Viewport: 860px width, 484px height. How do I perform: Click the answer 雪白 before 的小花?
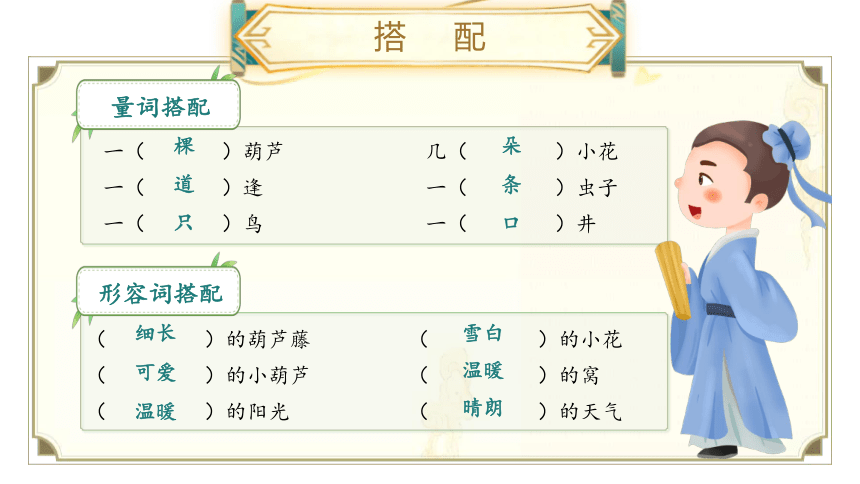(482, 333)
